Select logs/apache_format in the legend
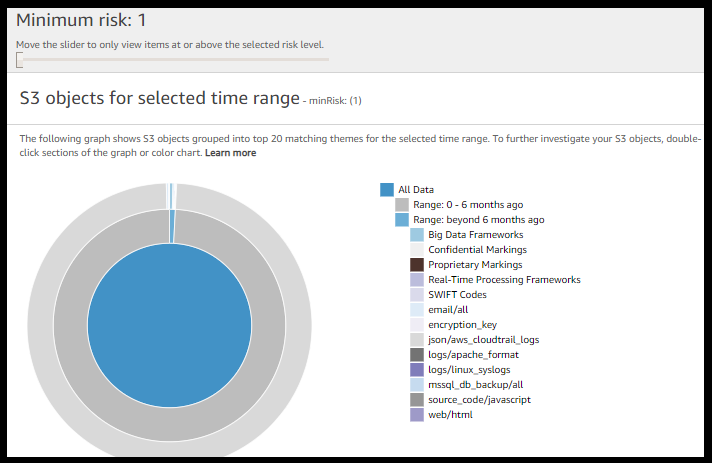This screenshot has width=712, height=463. pos(473,355)
